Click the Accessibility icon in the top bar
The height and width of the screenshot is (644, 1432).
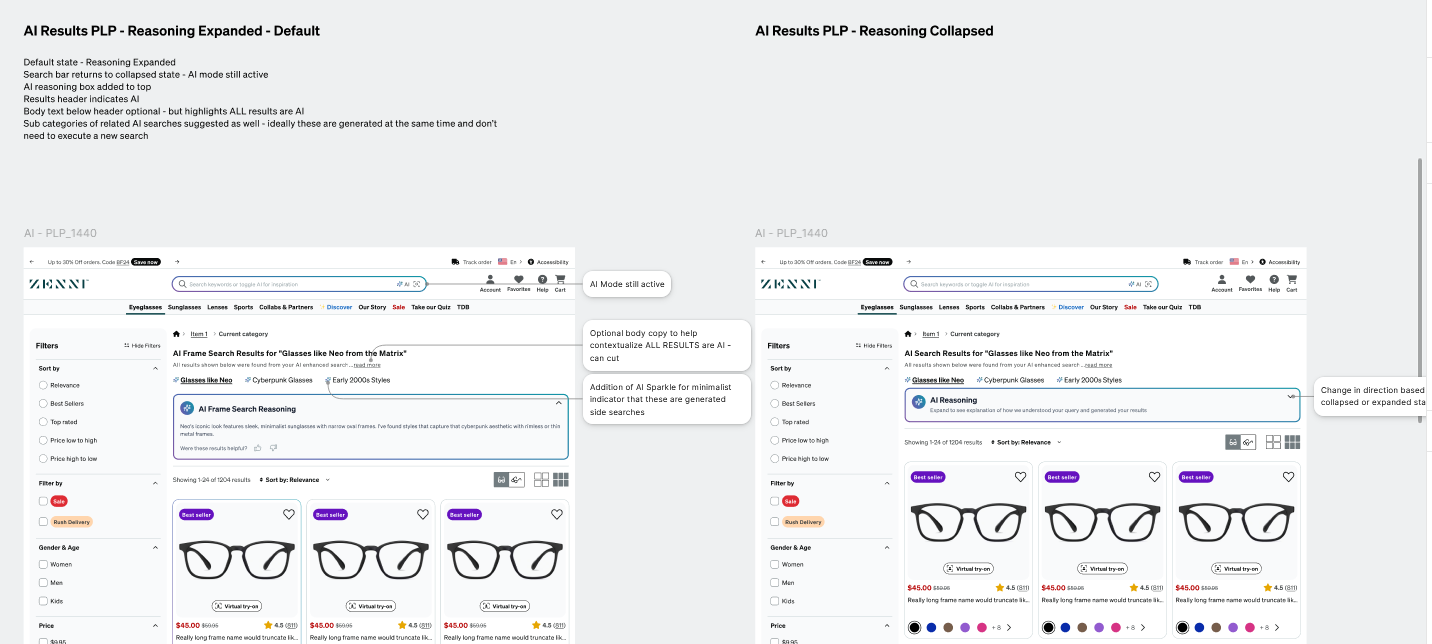pos(531,262)
